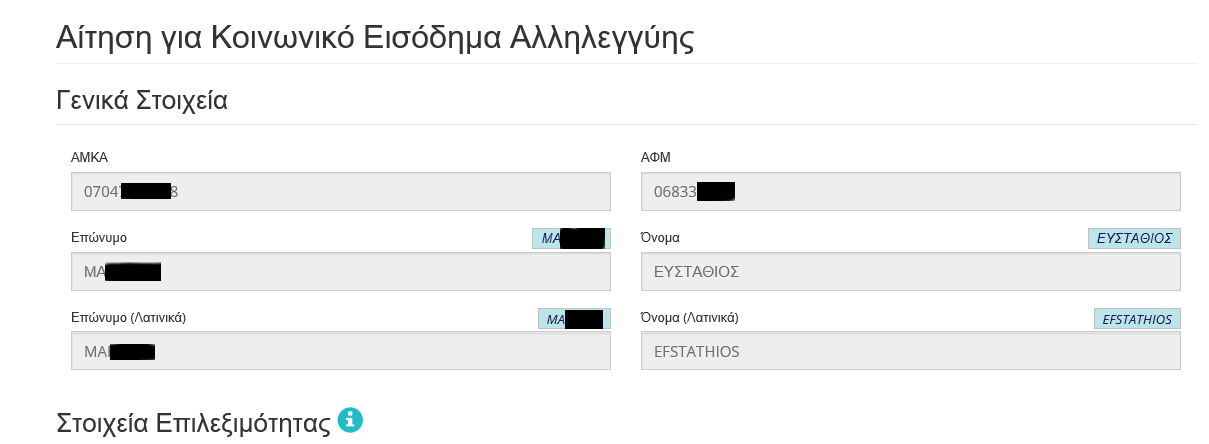The width and height of the screenshot is (1209, 444).
Task: Click the Όνομα field label
Action: pyautogui.click(x=660, y=238)
